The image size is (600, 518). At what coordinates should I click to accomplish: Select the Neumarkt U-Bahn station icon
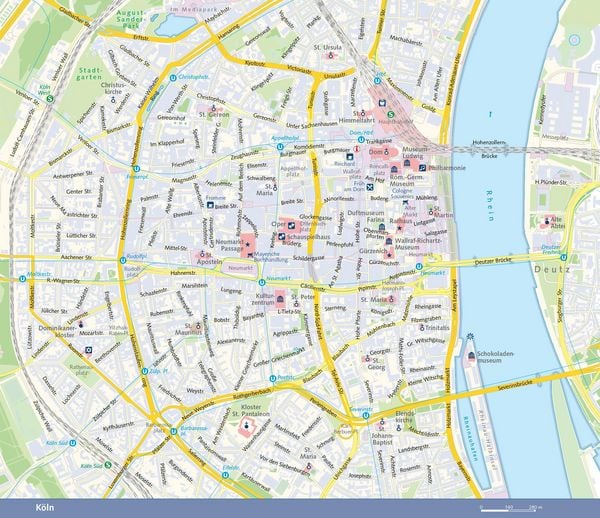point(262,283)
